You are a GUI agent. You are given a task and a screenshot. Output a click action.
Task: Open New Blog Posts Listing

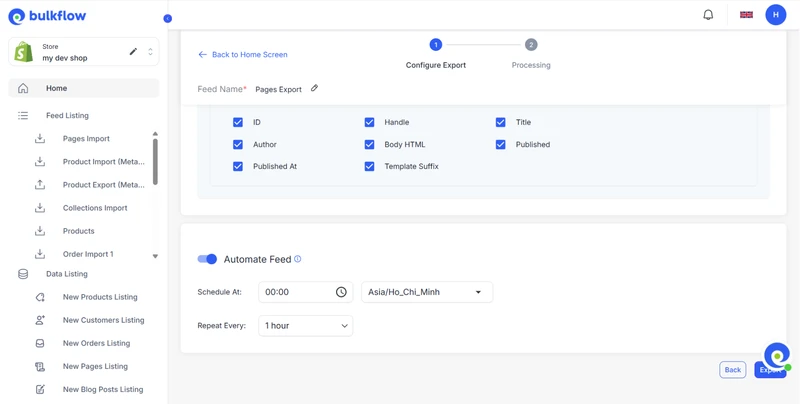click(x=103, y=390)
